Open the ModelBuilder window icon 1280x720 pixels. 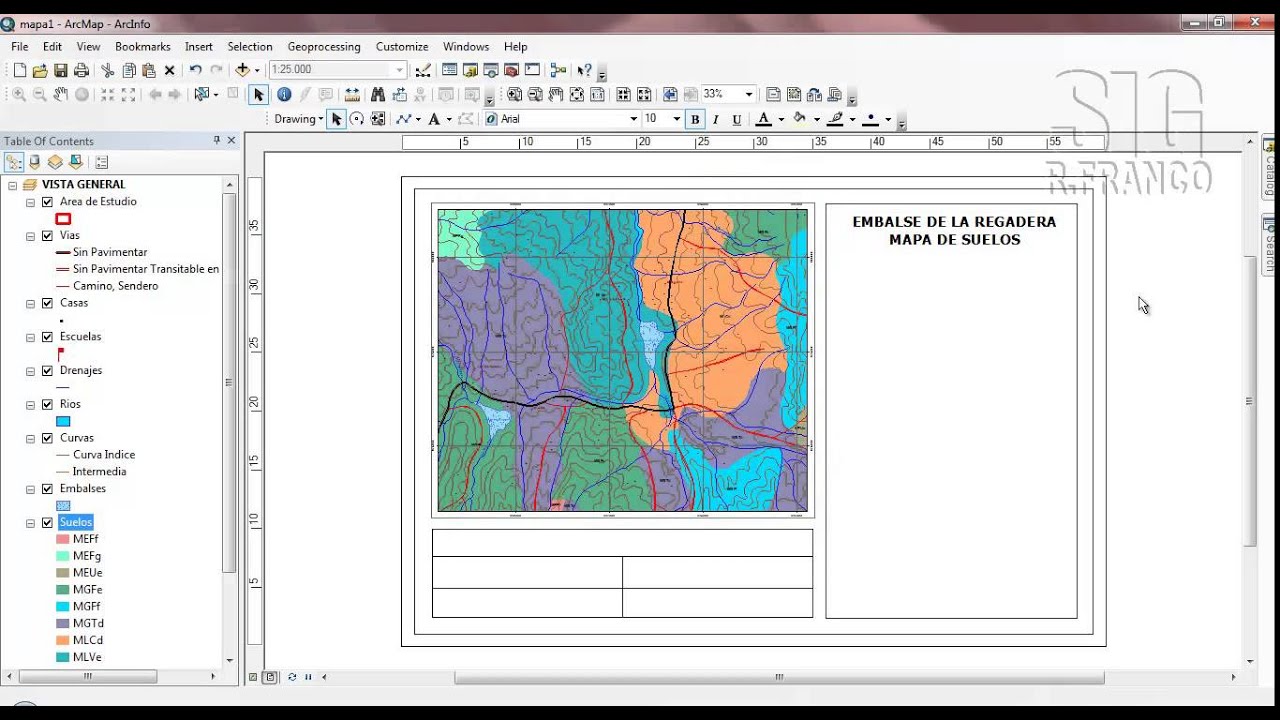558,70
